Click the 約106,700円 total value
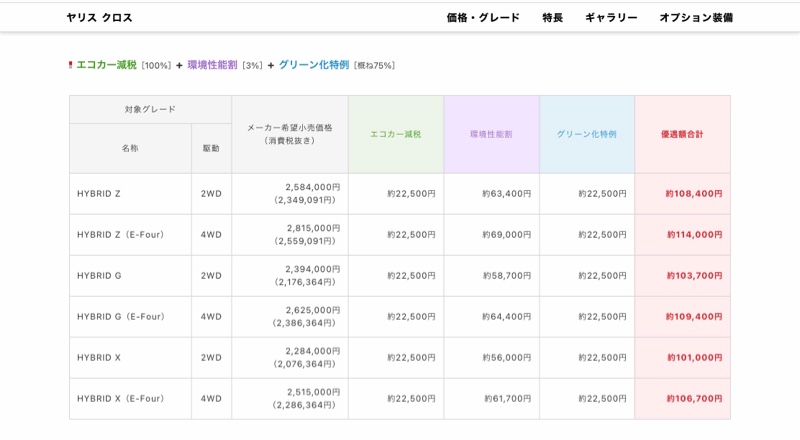 point(694,399)
